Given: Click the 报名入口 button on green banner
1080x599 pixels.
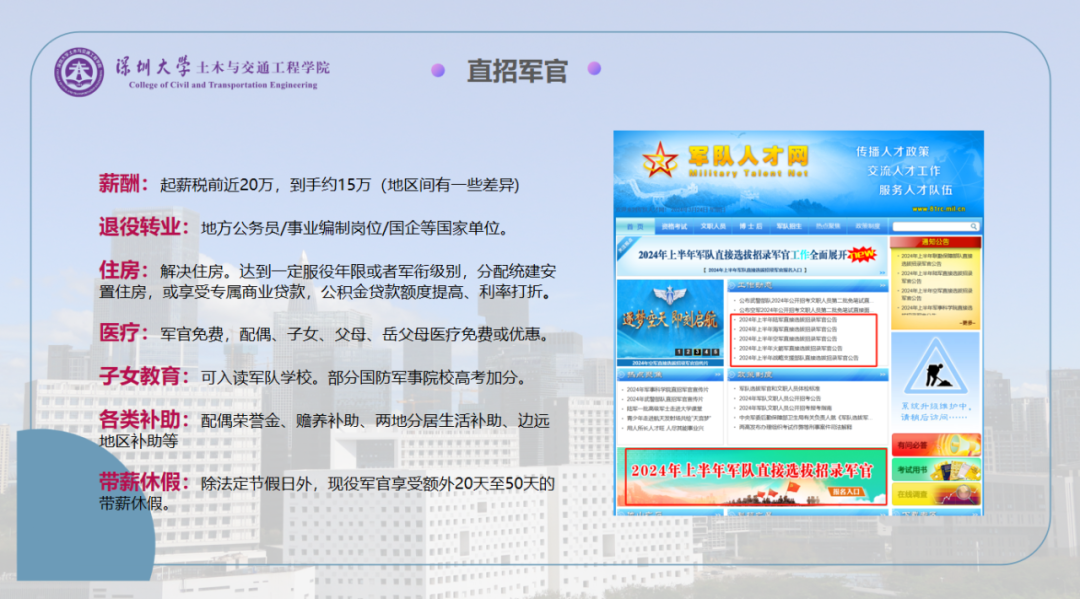Looking at the screenshot, I should 848,492.
